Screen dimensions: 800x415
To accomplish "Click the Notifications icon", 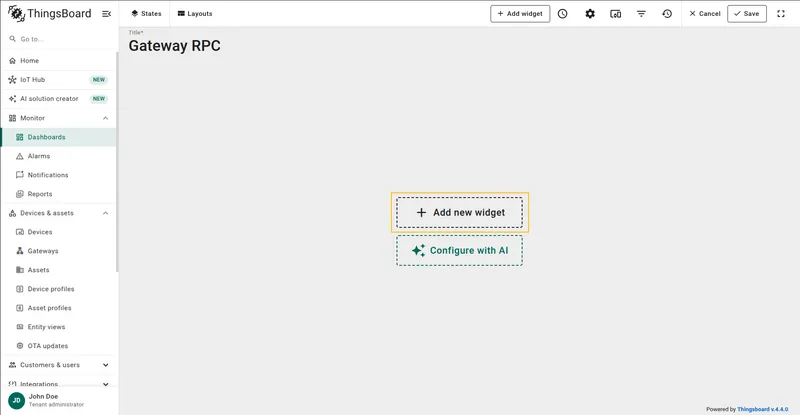I will (x=20, y=175).
